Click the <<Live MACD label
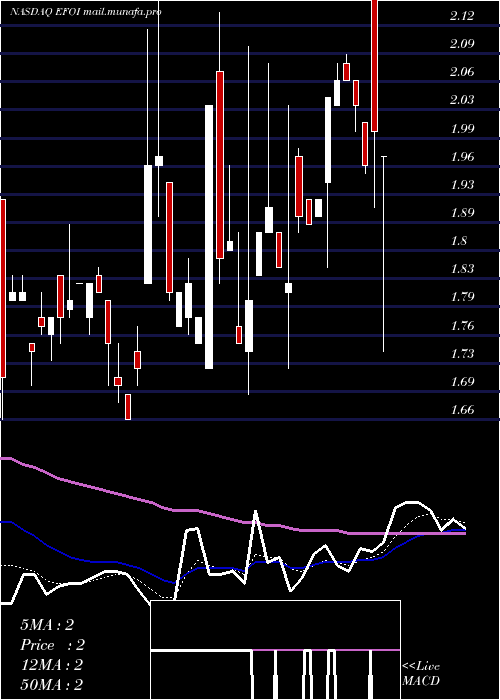This screenshot has width=500, height=700. coord(421,674)
